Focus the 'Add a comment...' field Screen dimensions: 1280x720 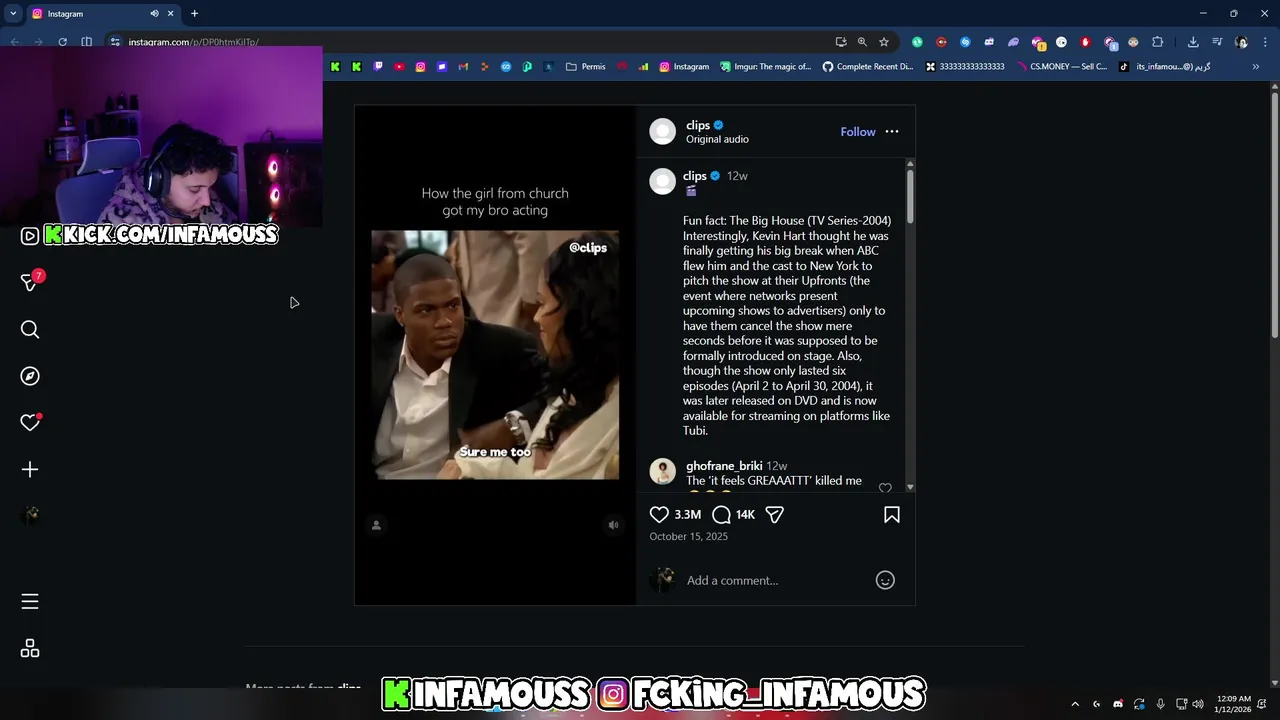(775, 580)
